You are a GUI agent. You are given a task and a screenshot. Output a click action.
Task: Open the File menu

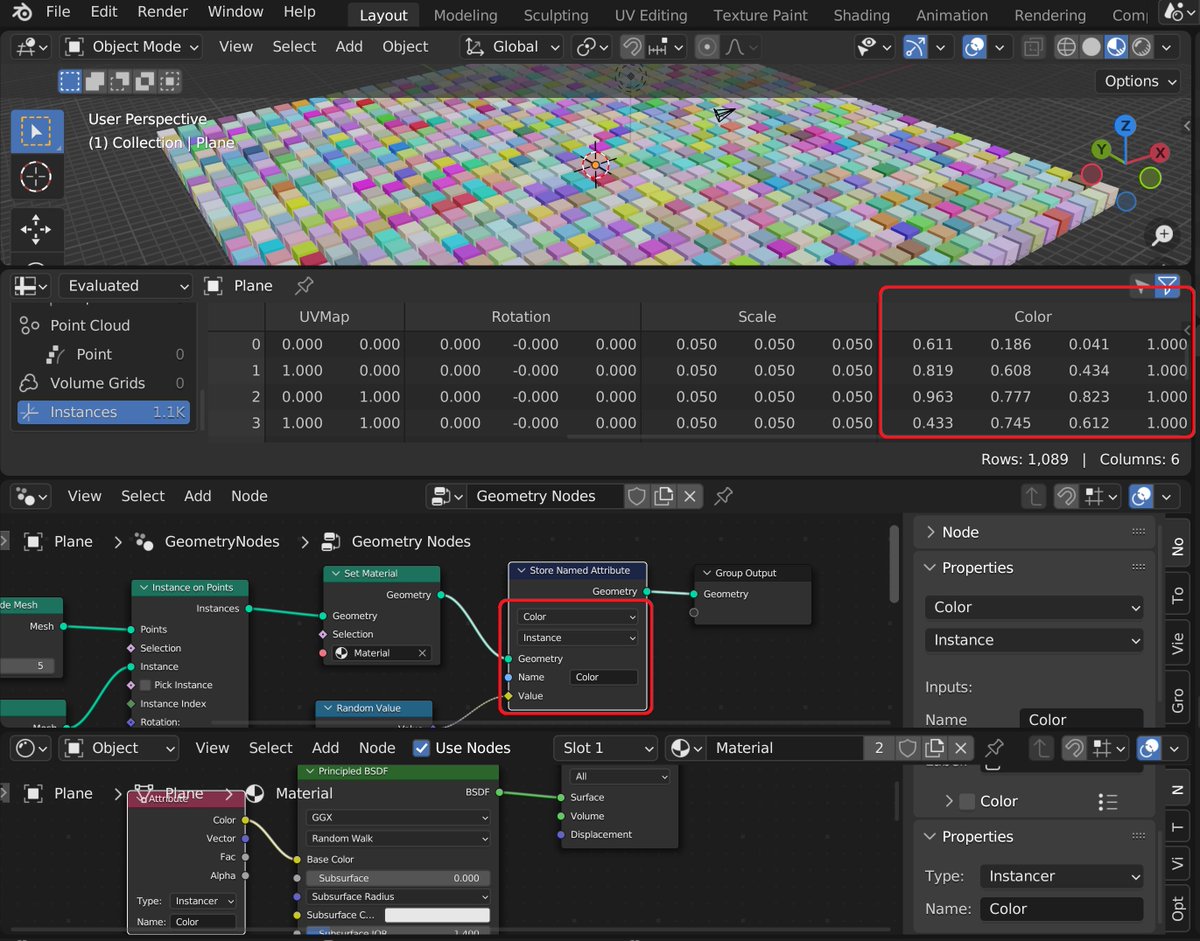click(x=58, y=12)
